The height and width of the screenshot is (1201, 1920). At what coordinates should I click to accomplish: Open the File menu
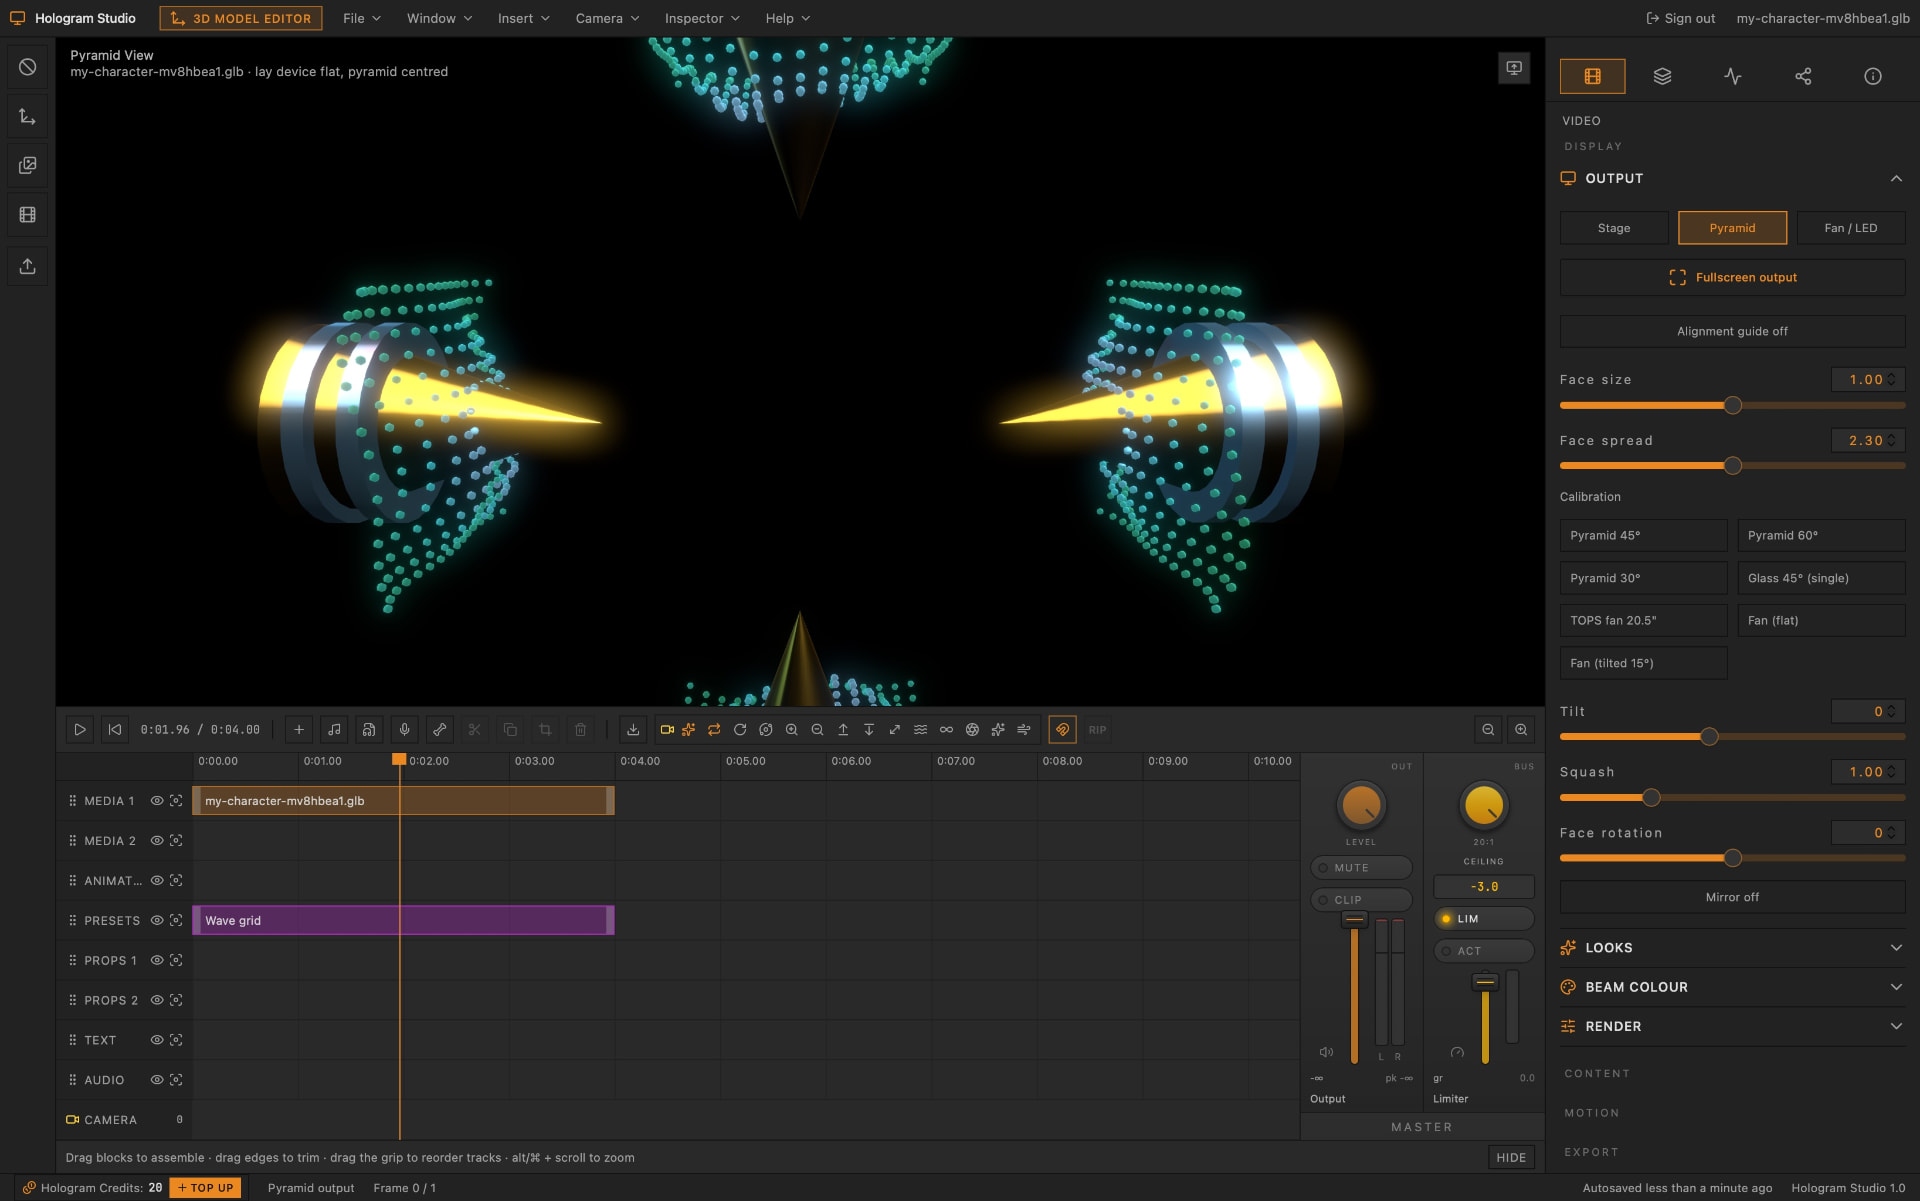pyautogui.click(x=361, y=18)
